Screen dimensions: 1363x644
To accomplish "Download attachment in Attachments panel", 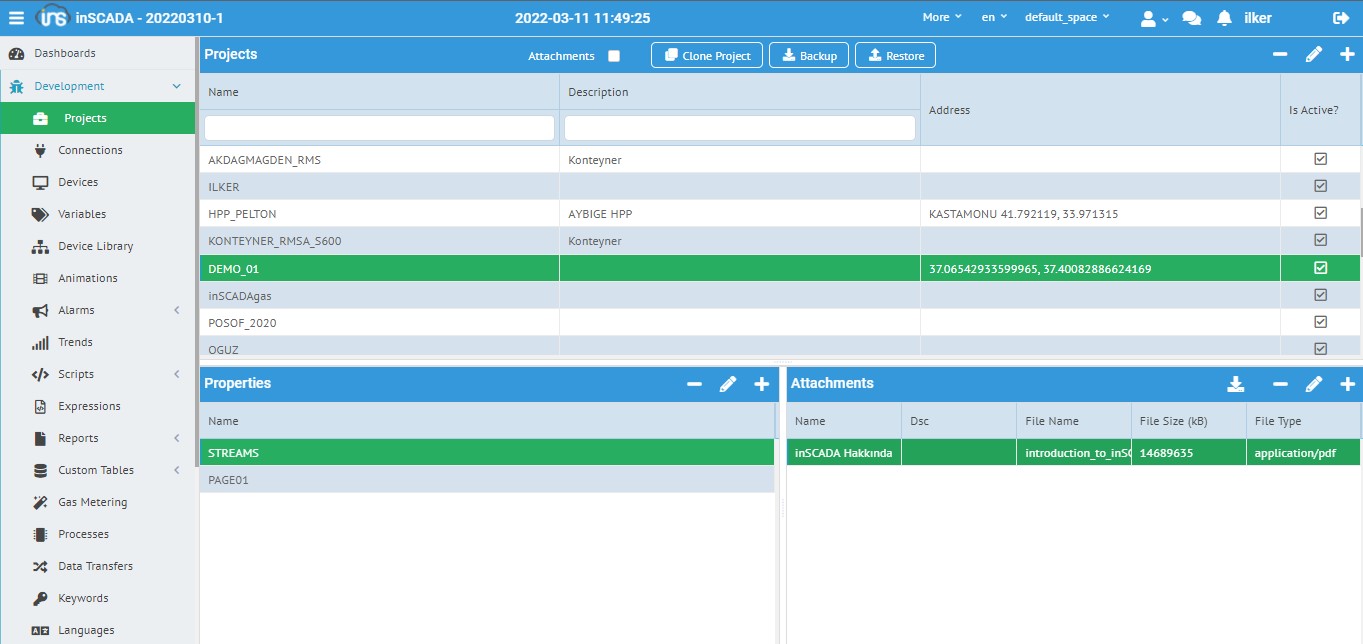I will [x=1235, y=384].
